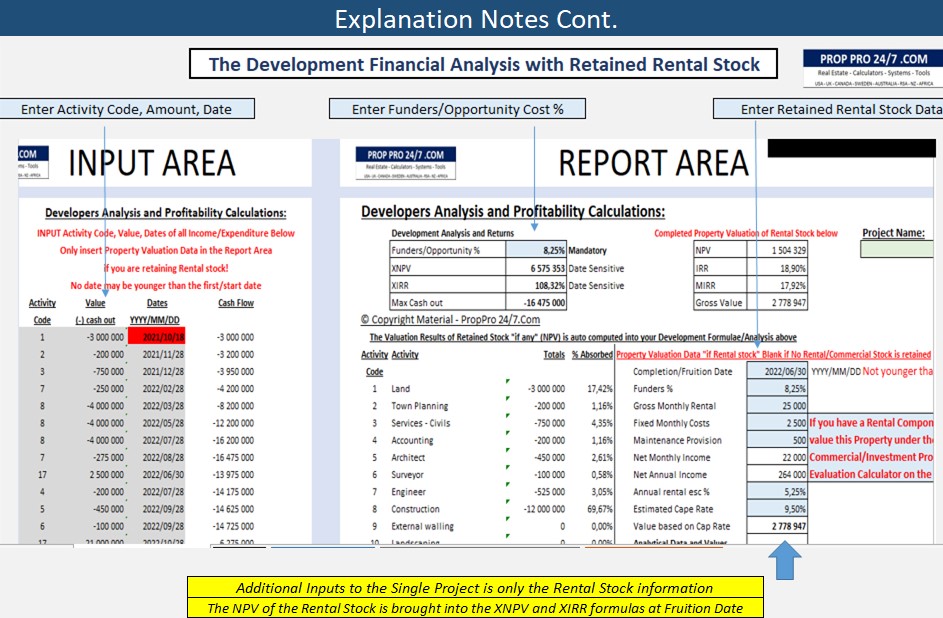Screen dimensions: 943x618
Task: Click the PROP PRO 24/7 .COM logo at top right
Action: (873, 69)
